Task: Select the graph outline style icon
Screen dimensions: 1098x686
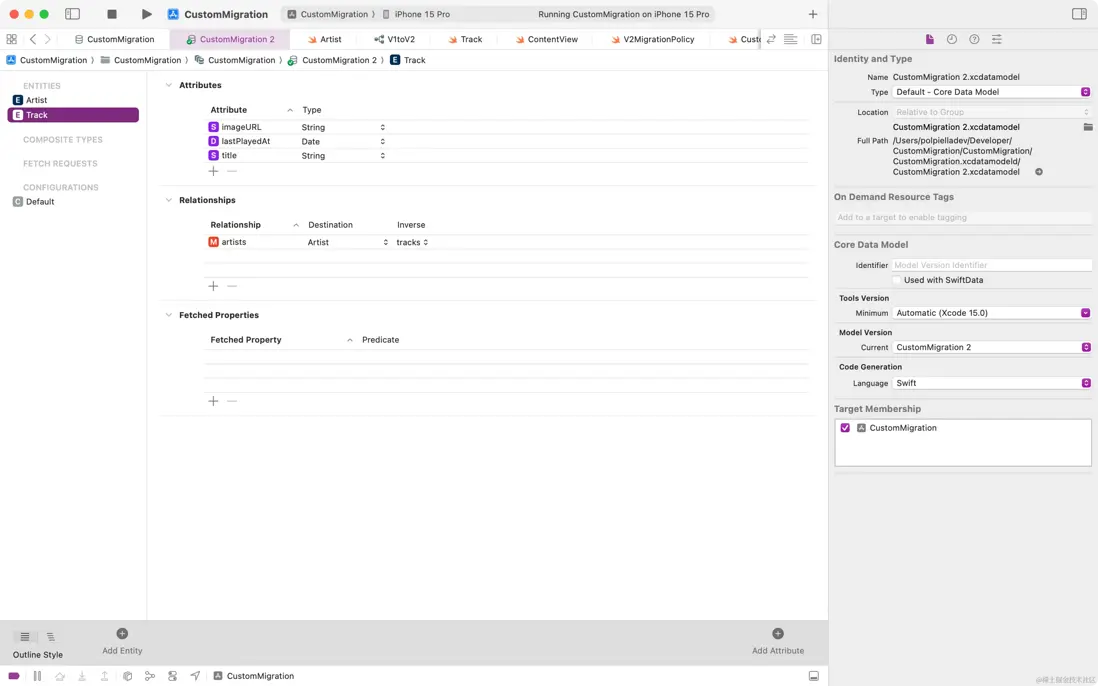Action: [50, 637]
